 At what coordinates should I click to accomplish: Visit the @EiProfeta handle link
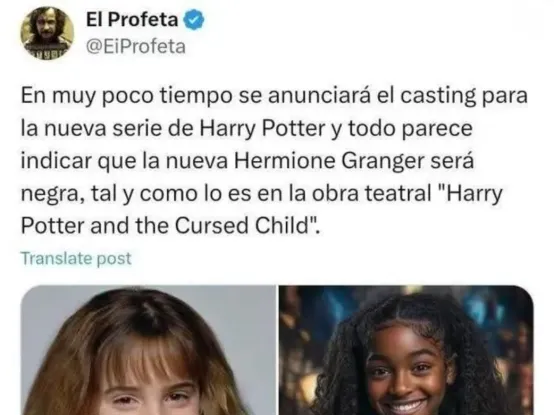(136, 47)
